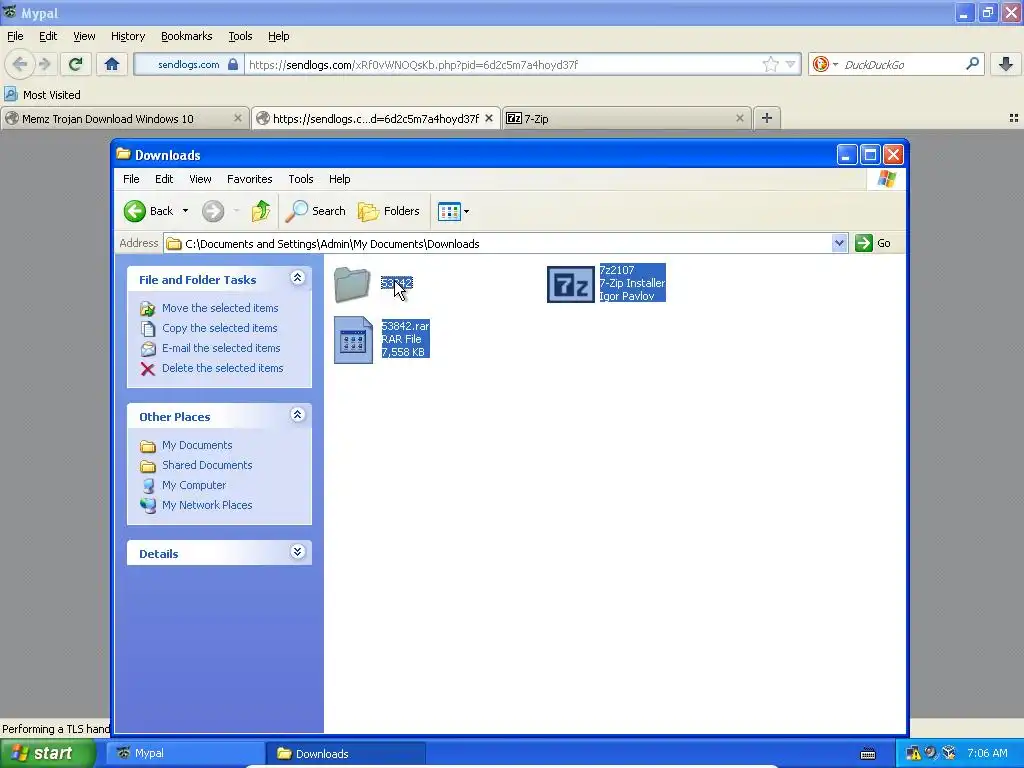Click the sendlogs.com site identity lock
Image resolution: width=1024 pixels, height=768 pixels.
[232, 64]
